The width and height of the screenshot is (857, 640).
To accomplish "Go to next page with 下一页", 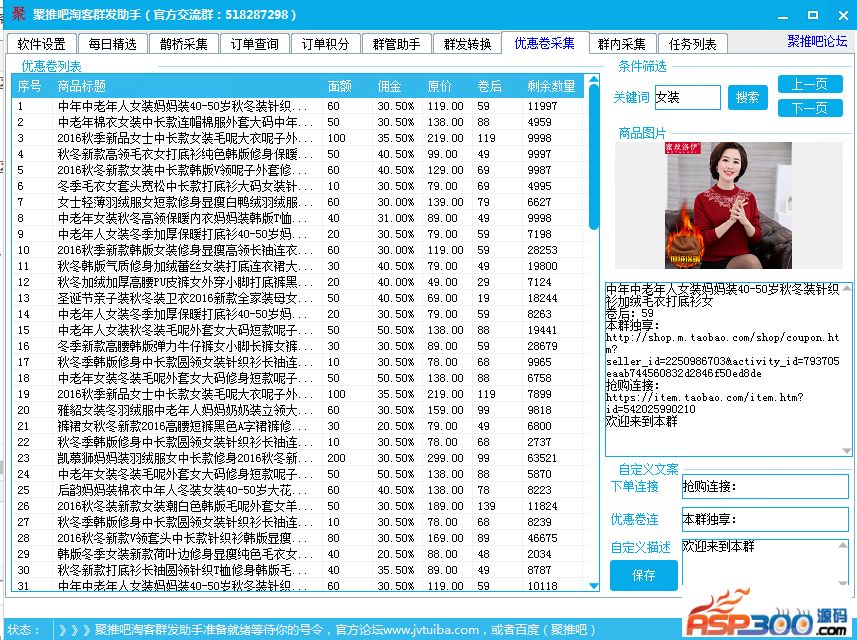I will 810,108.
